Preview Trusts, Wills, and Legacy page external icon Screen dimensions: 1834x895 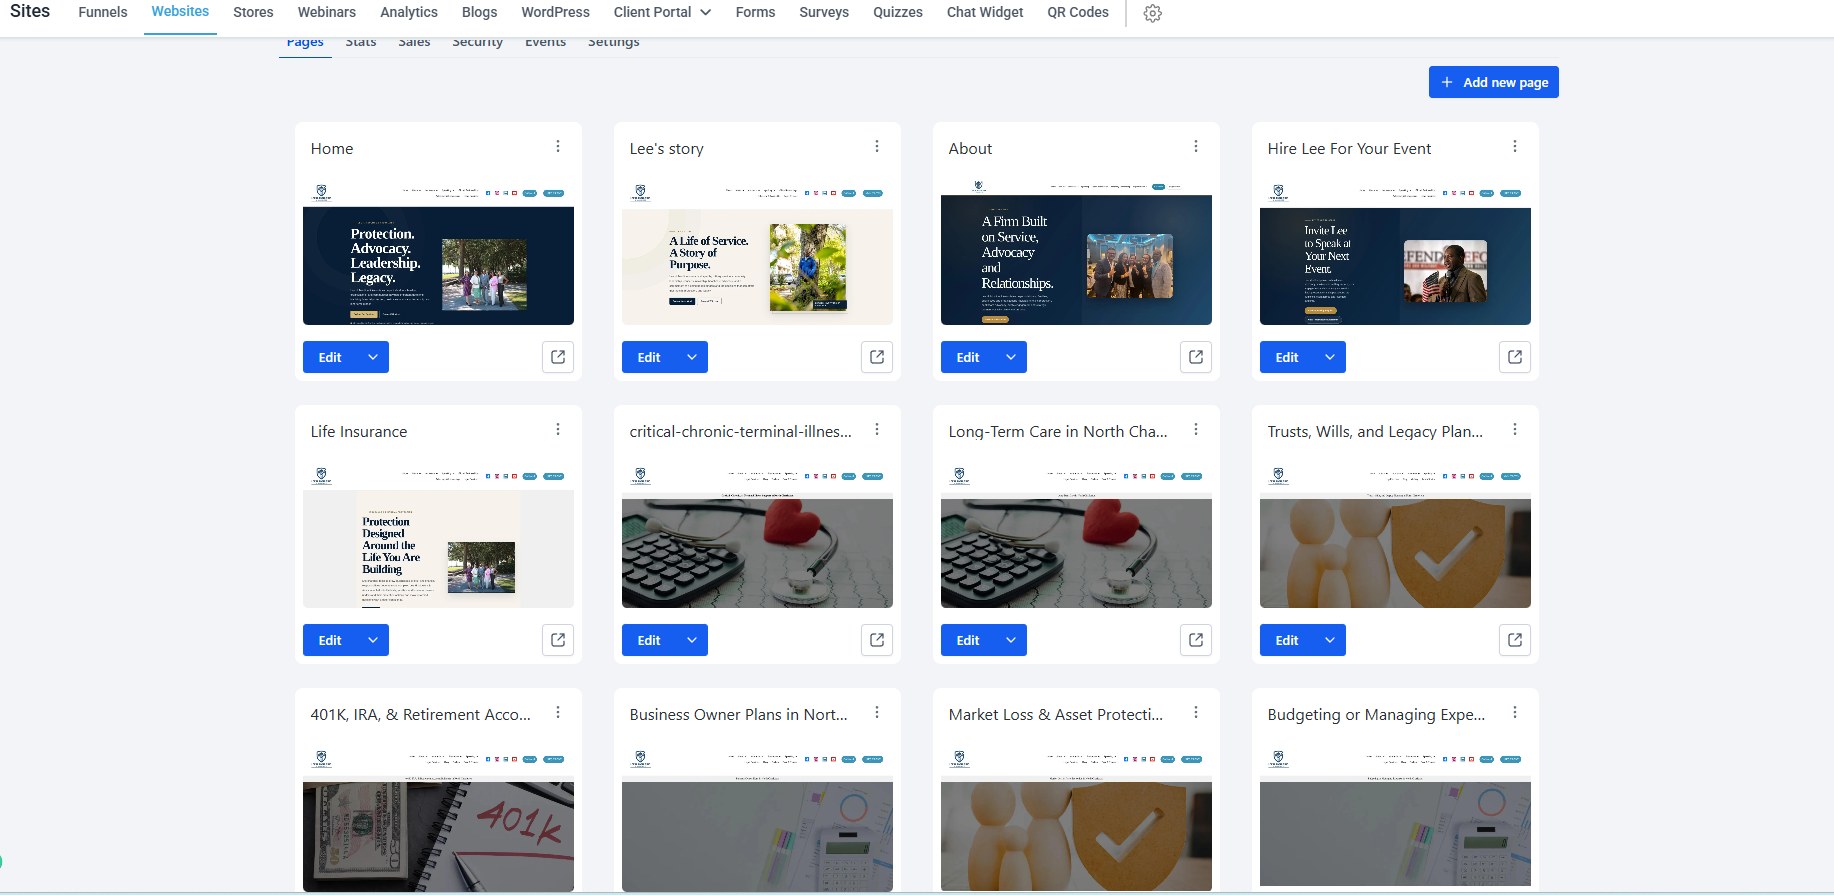[x=1515, y=640]
